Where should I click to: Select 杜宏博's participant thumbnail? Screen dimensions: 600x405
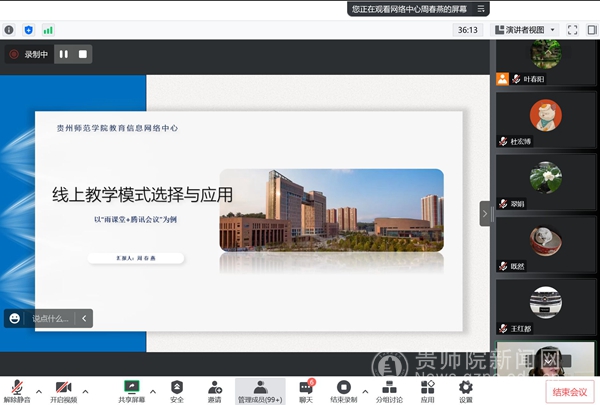pos(545,122)
